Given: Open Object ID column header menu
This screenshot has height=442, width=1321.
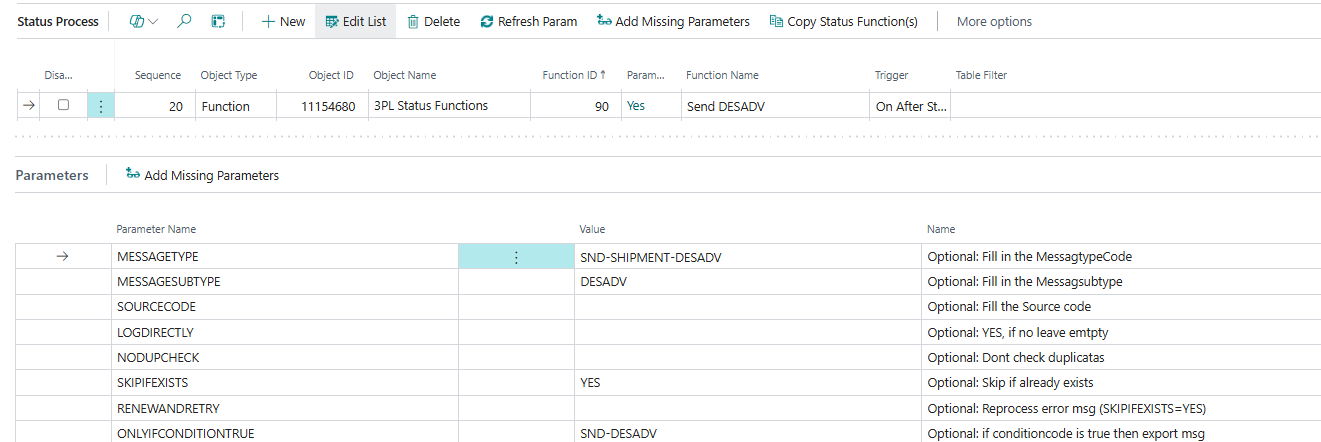Looking at the screenshot, I should (331, 75).
